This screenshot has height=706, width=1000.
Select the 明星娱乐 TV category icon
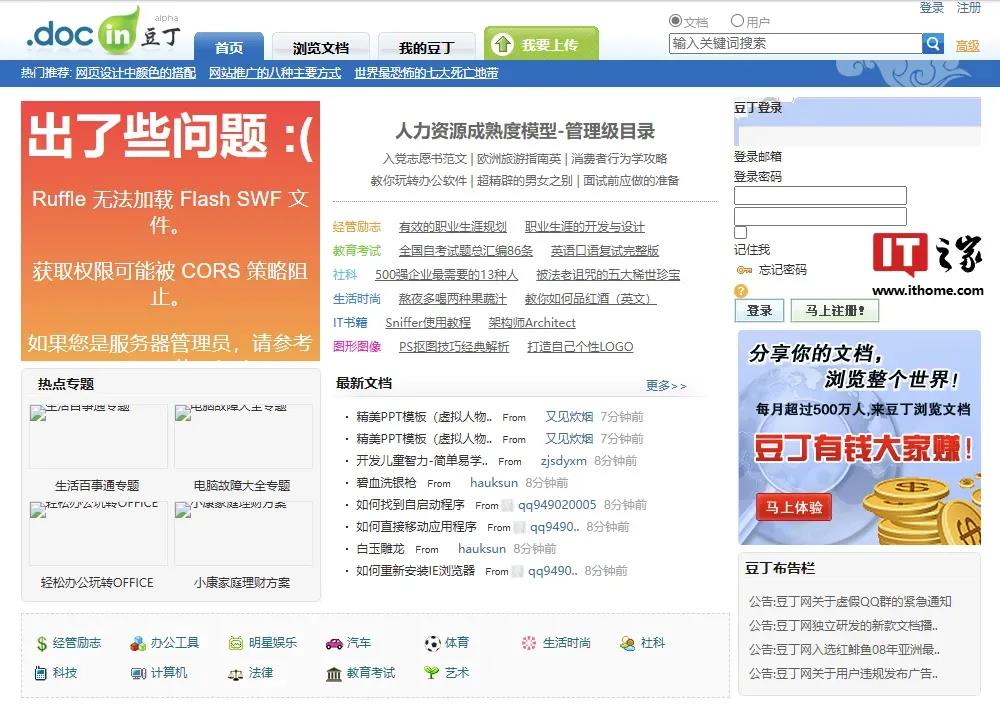click(x=236, y=643)
